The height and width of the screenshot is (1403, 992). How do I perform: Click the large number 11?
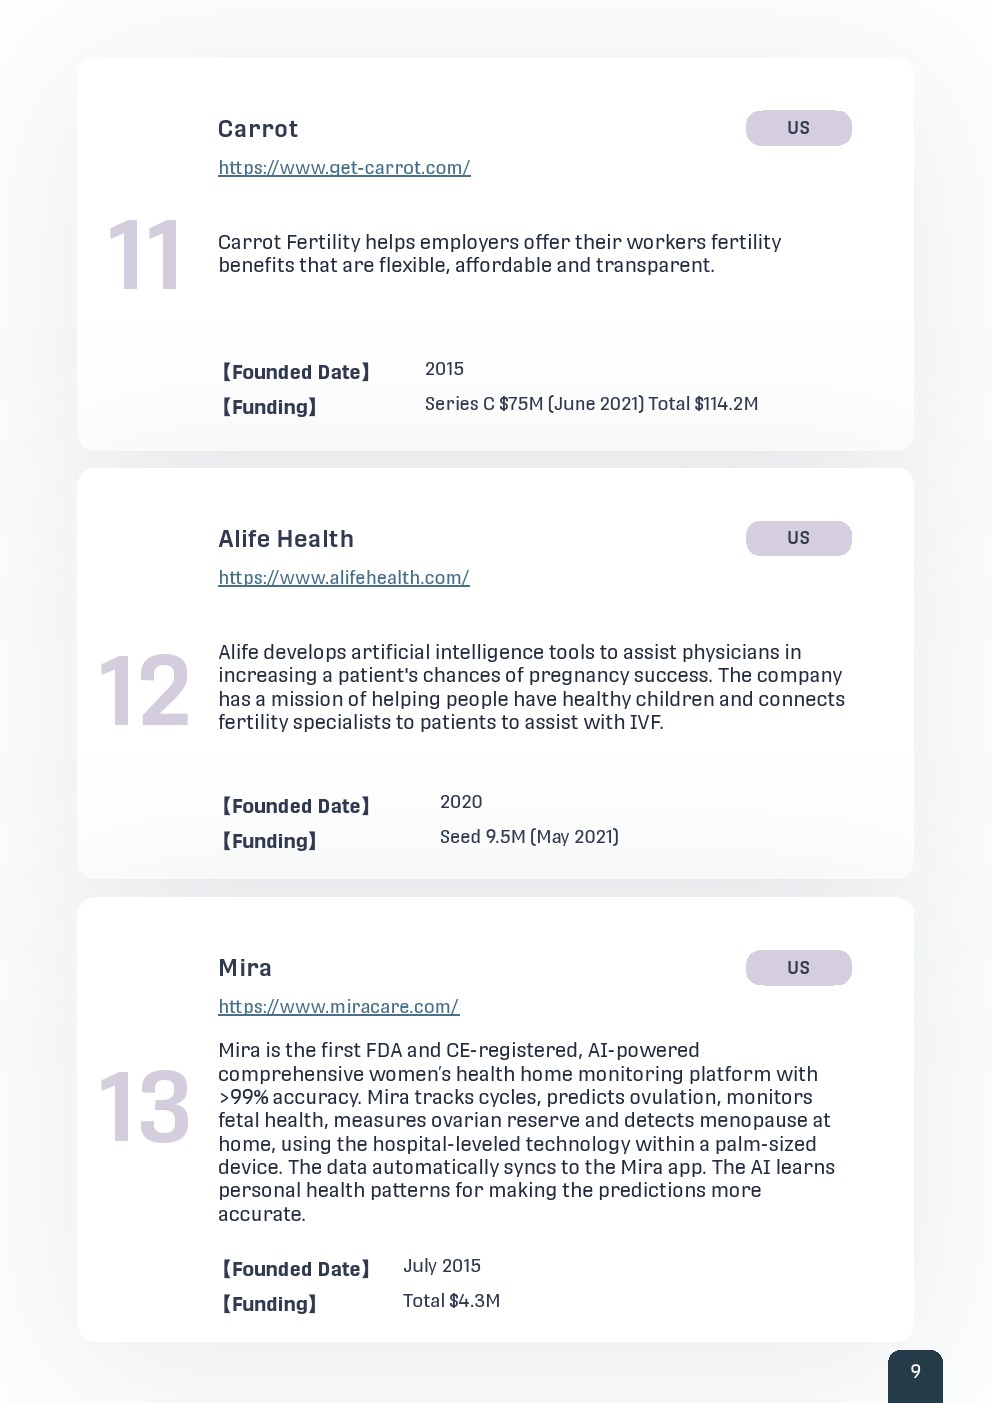pyautogui.click(x=144, y=256)
